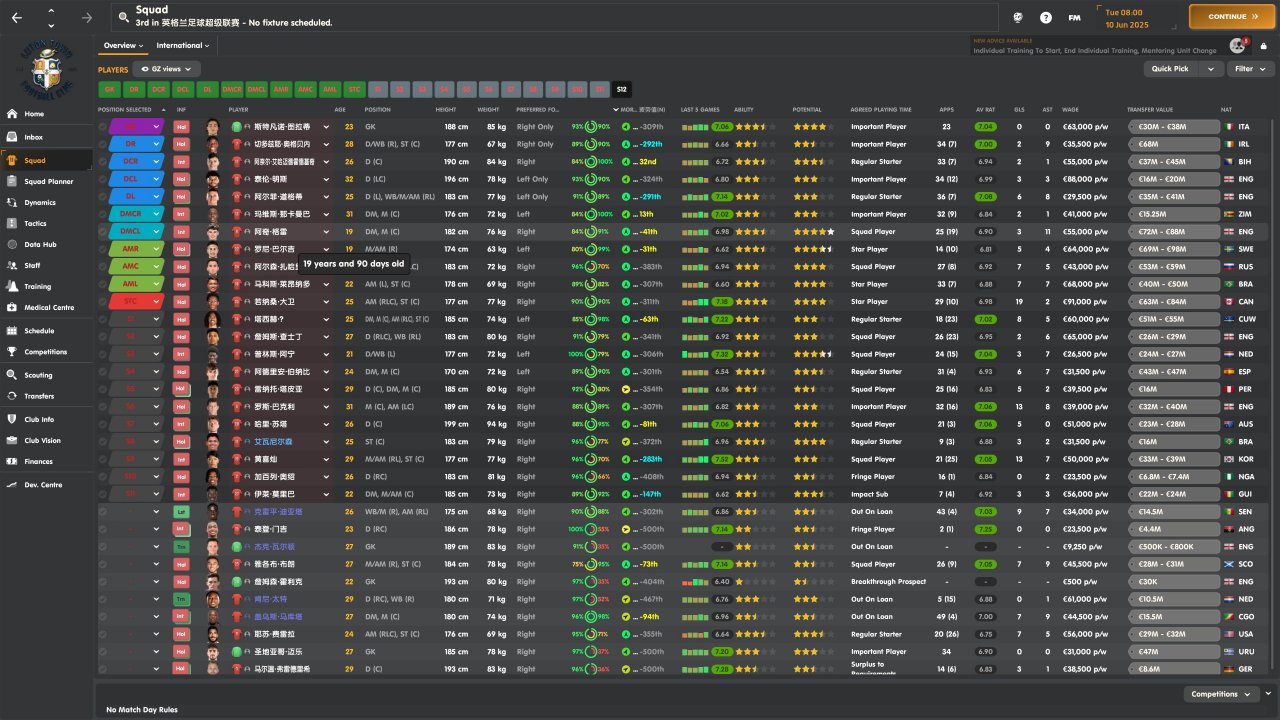Open Competitions in the sidebar

click(x=46, y=352)
